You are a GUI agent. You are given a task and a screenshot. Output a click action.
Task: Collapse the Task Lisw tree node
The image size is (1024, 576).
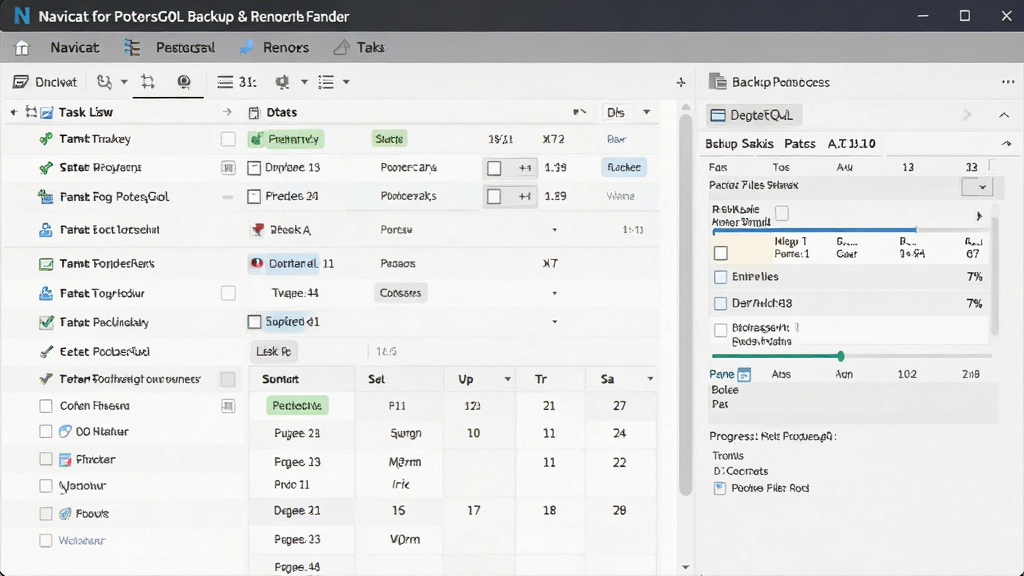tap(14, 112)
